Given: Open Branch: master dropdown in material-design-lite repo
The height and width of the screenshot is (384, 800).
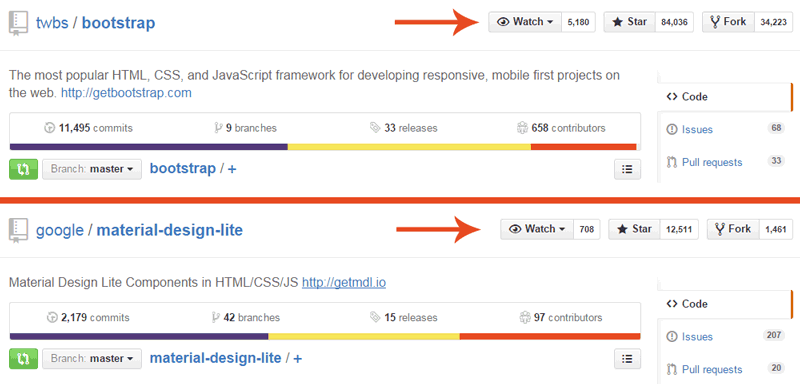Looking at the screenshot, I should [92, 359].
